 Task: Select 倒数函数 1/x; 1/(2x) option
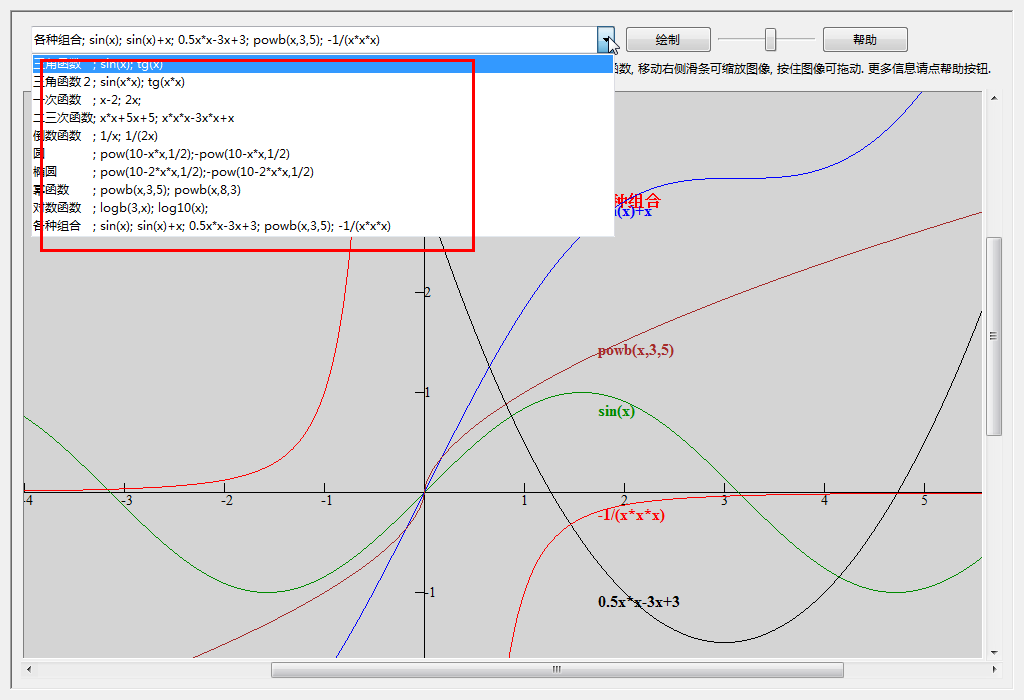(323, 136)
